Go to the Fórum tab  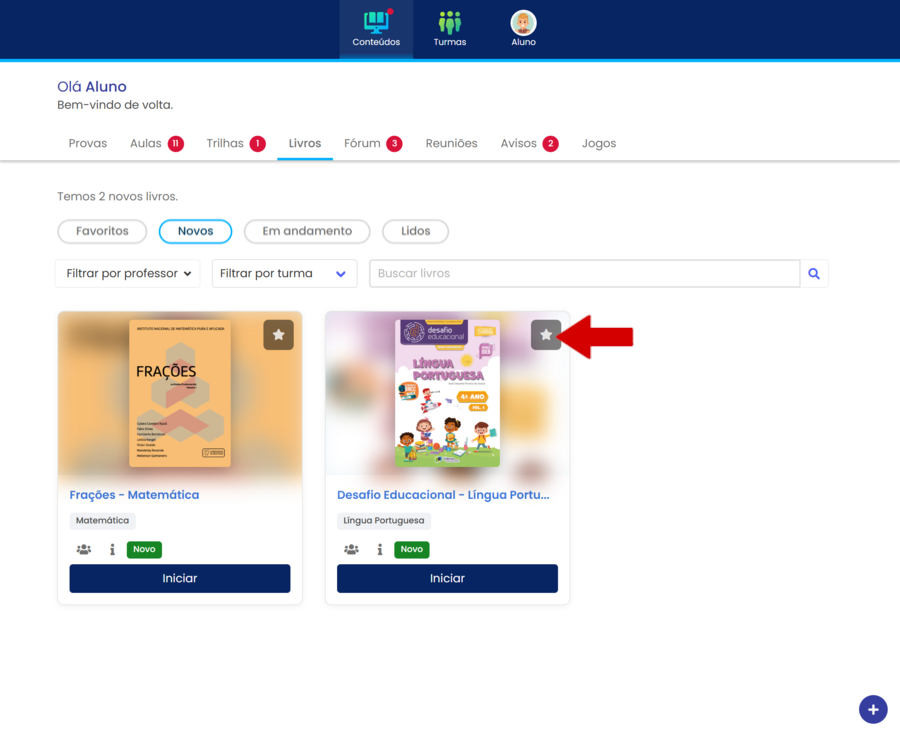click(x=362, y=144)
